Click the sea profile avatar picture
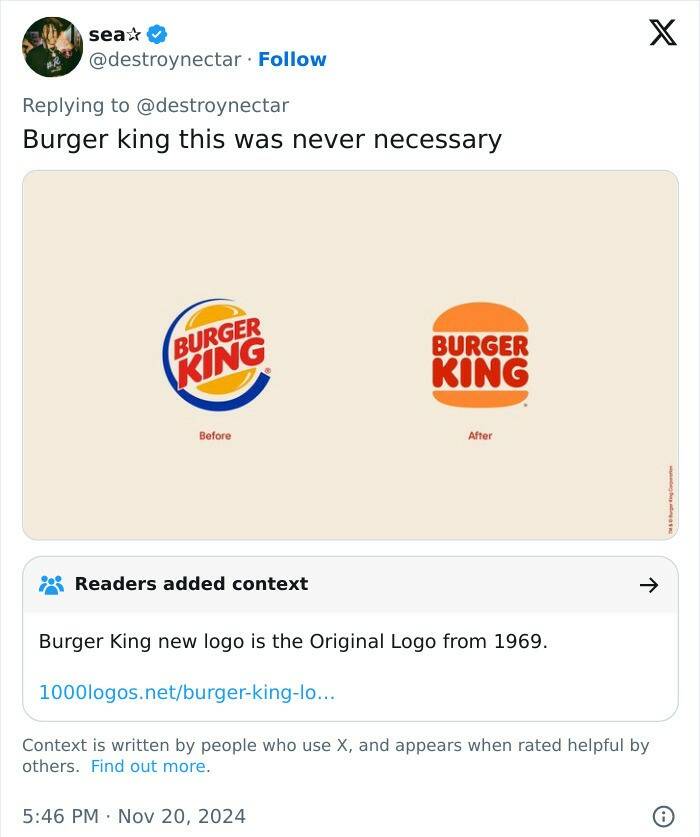Image resolution: width=700 pixels, height=837 pixels. click(x=52, y=47)
